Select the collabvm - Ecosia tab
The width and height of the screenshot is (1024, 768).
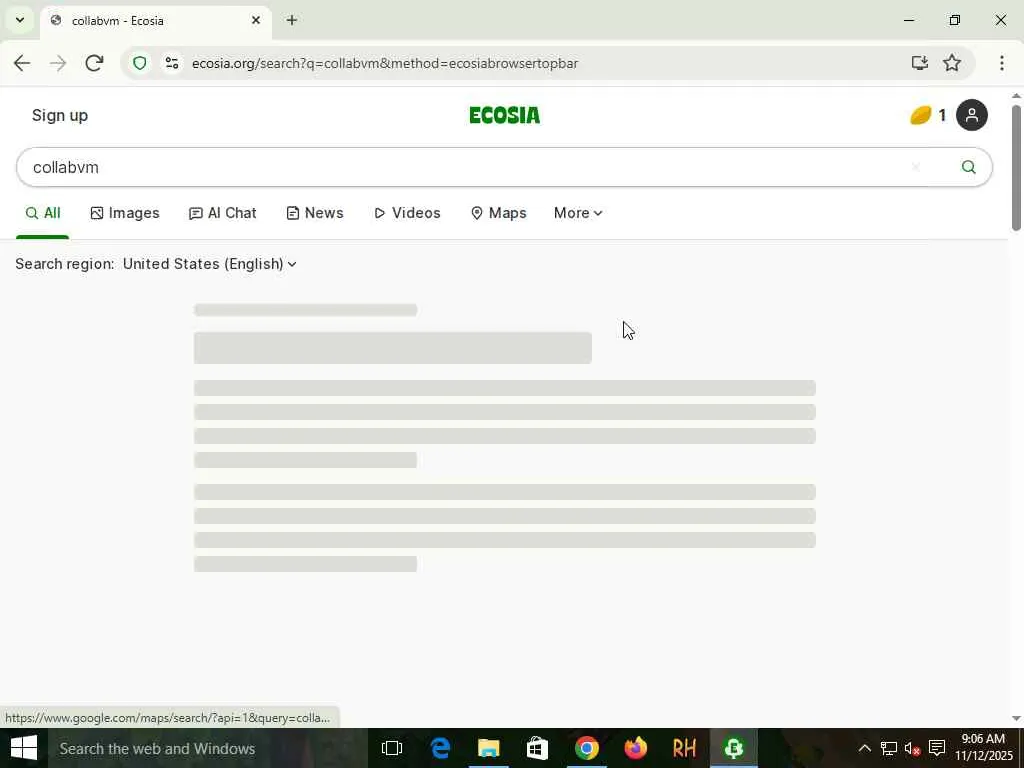(x=155, y=21)
